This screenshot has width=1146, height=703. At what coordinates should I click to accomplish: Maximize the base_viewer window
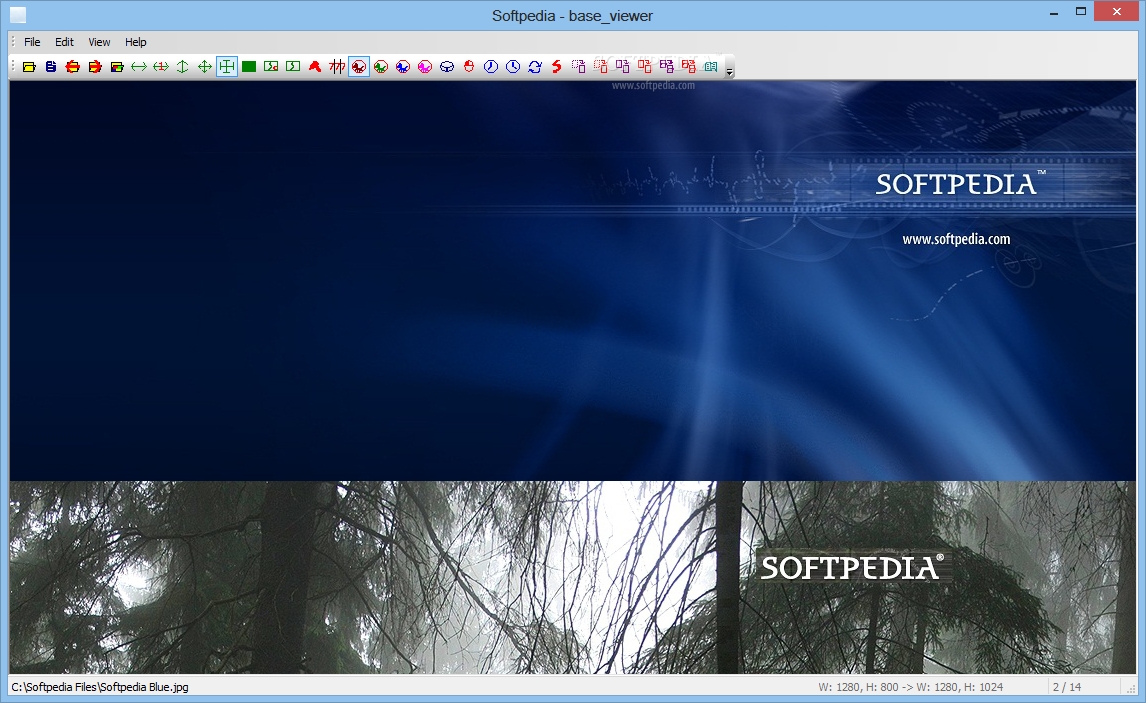click(1081, 12)
